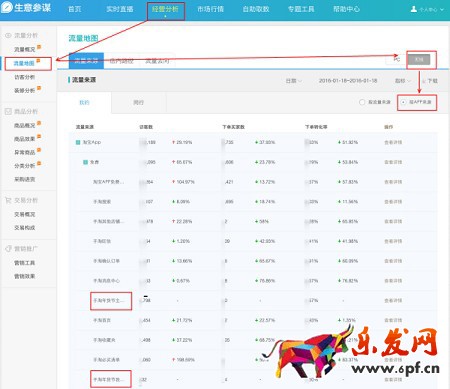Open 分类分析 in the sidebar
450x389 pixels.
point(25,166)
